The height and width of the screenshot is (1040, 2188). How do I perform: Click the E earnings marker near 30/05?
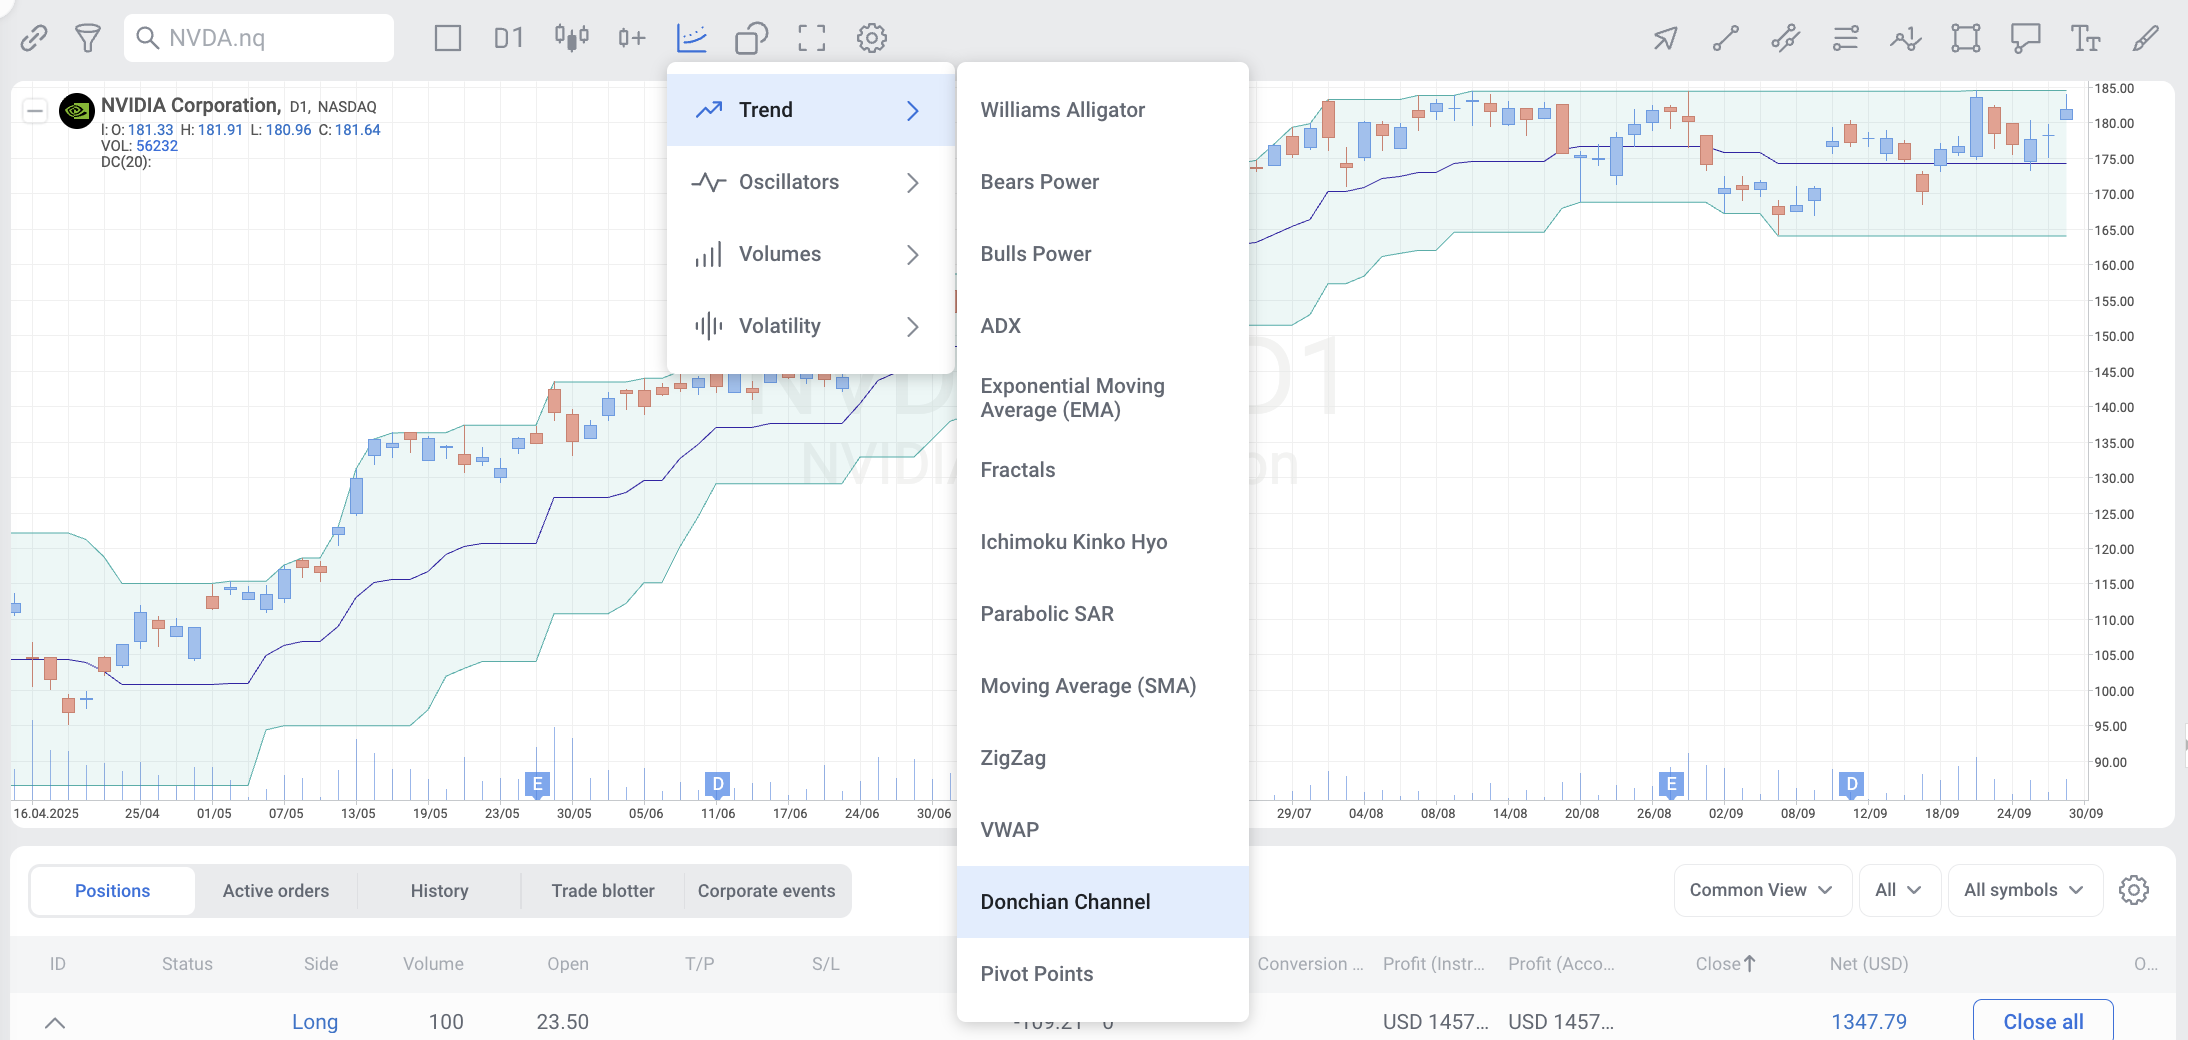537,784
